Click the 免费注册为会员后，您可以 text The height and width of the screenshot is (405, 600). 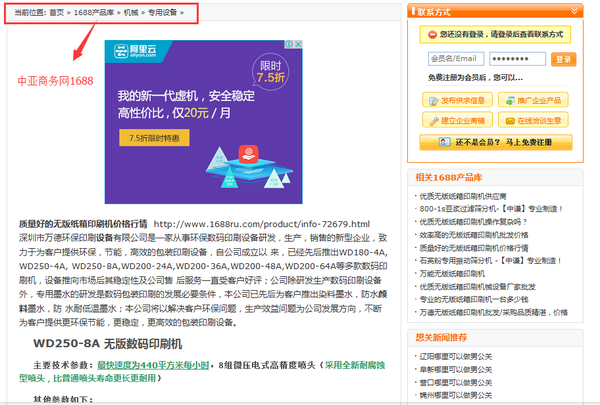click(475, 78)
